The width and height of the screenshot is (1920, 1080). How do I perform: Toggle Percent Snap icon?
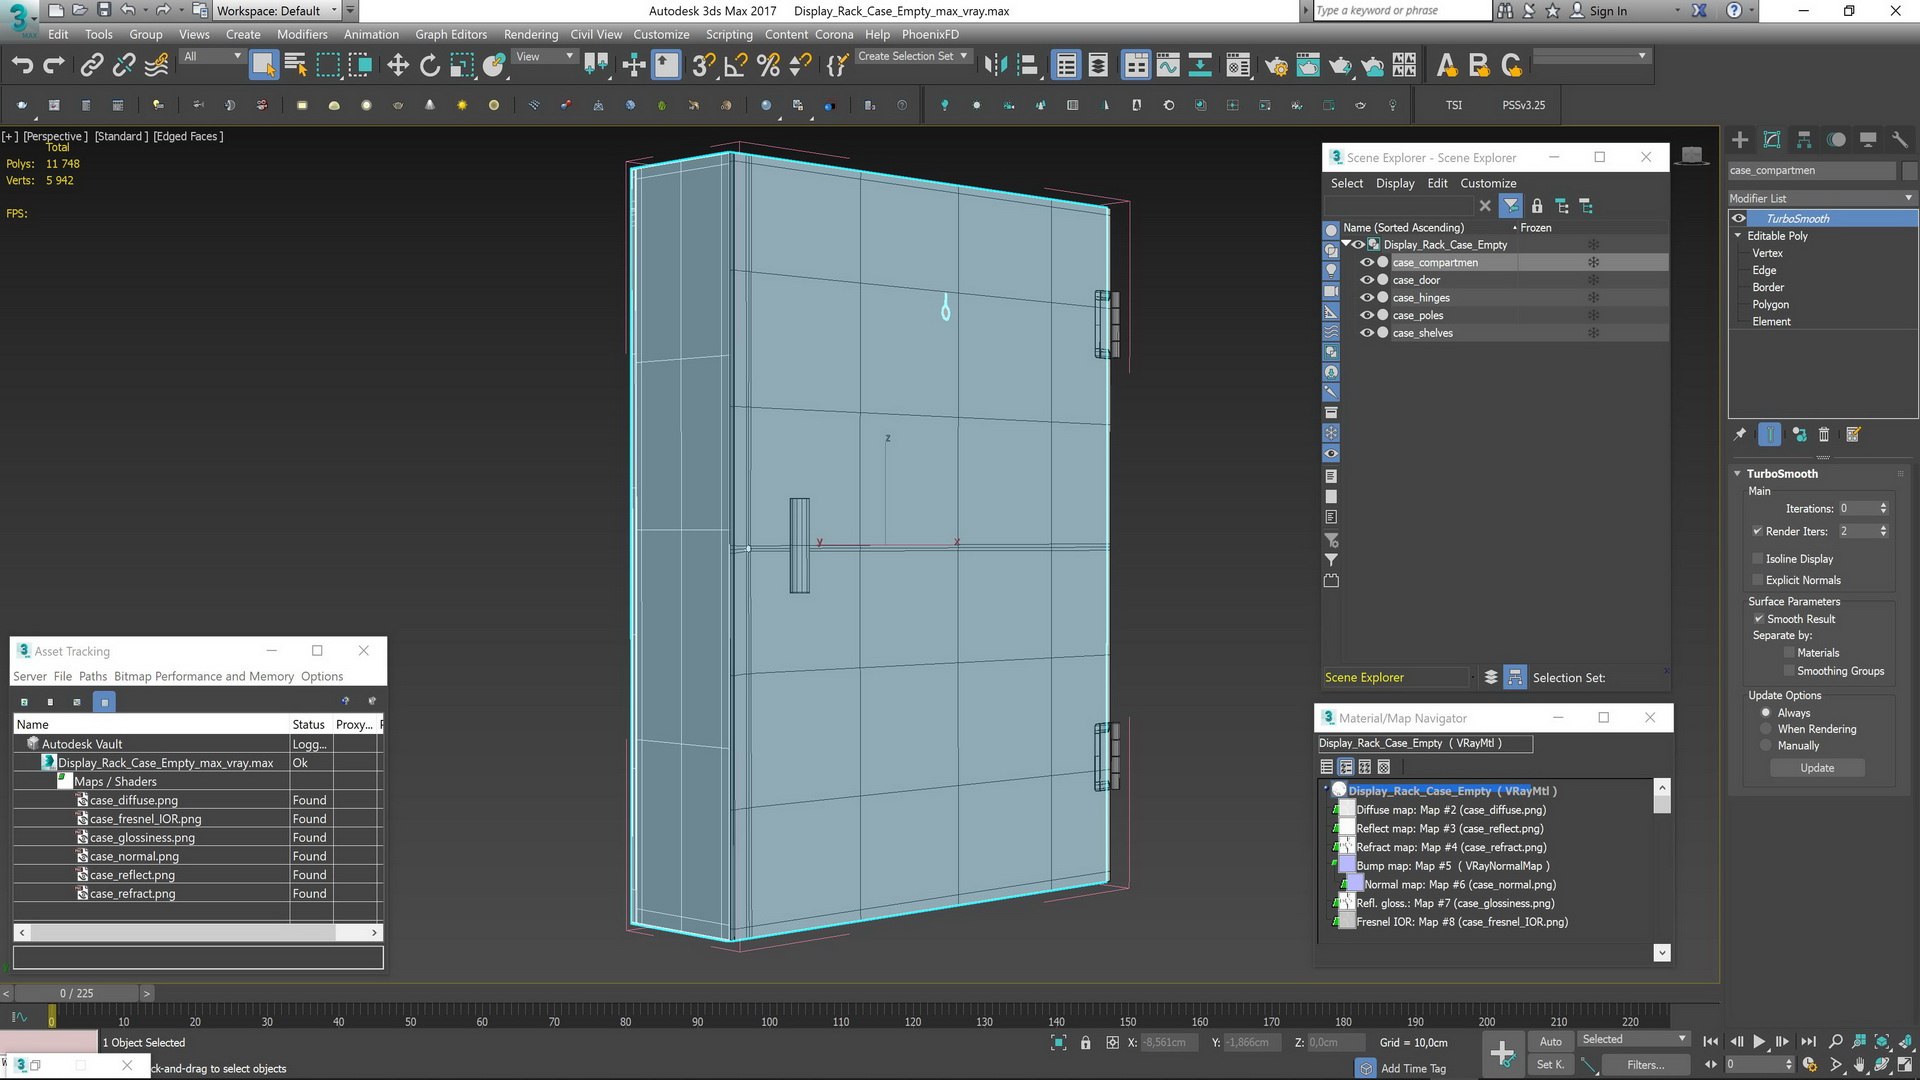coord(768,66)
